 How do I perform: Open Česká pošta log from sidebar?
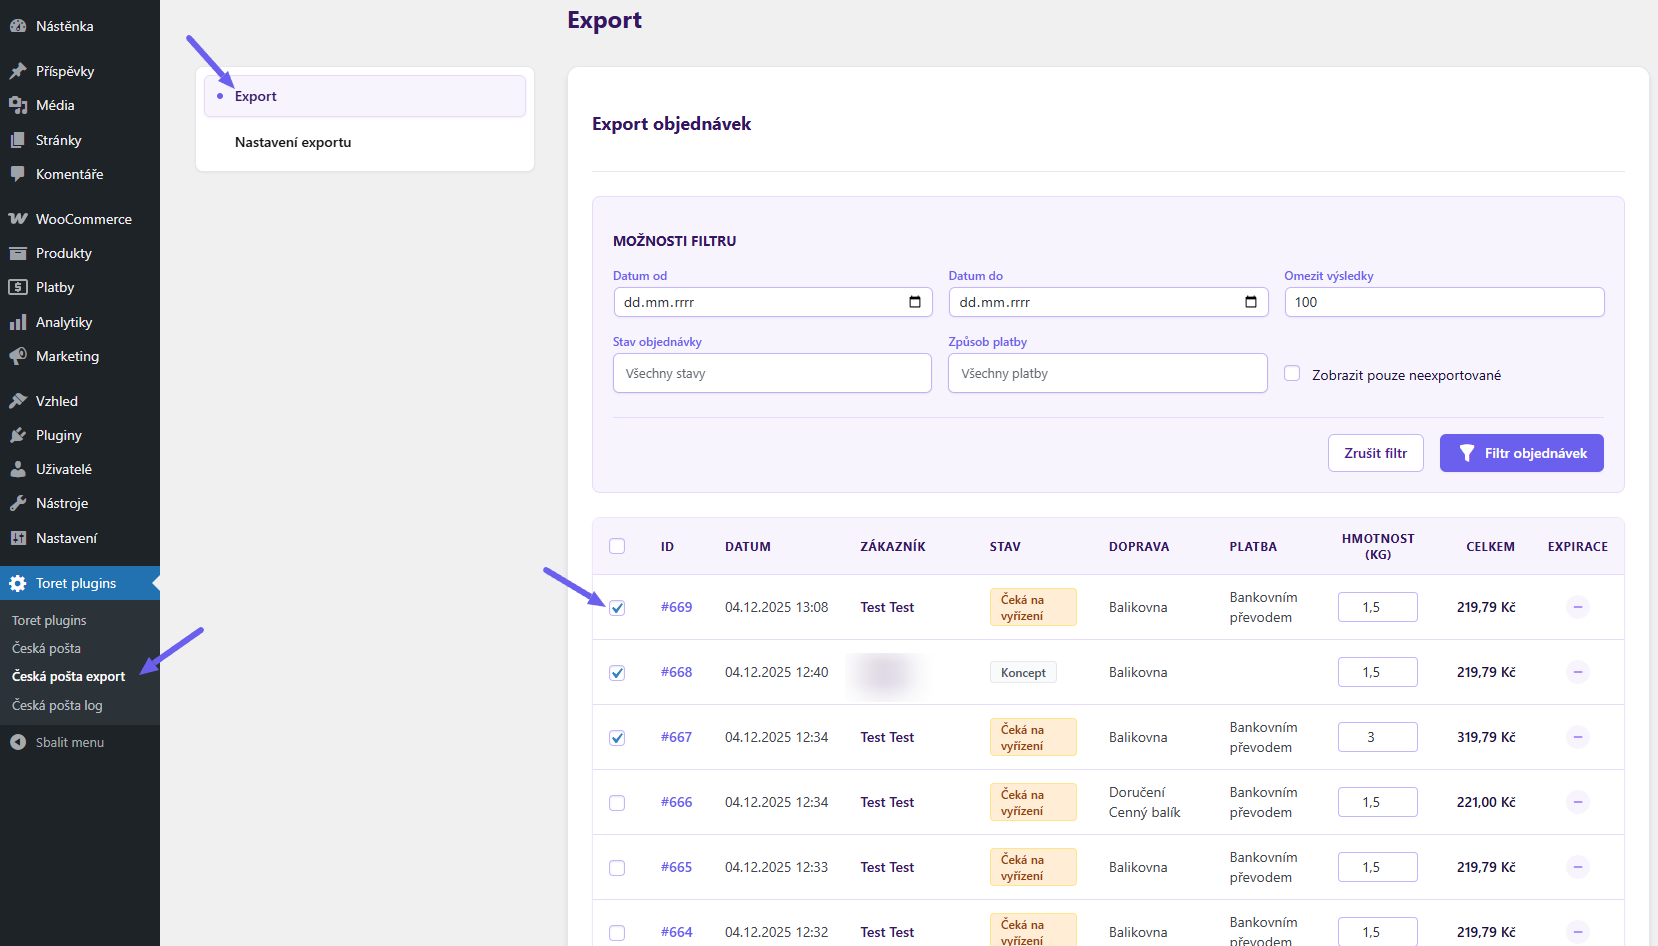pyautogui.click(x=56, y=705)
